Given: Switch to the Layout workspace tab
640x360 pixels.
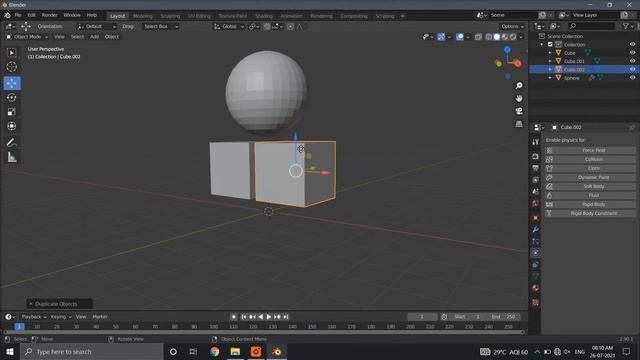Looking at the screenshot, I should click(117, 16).
